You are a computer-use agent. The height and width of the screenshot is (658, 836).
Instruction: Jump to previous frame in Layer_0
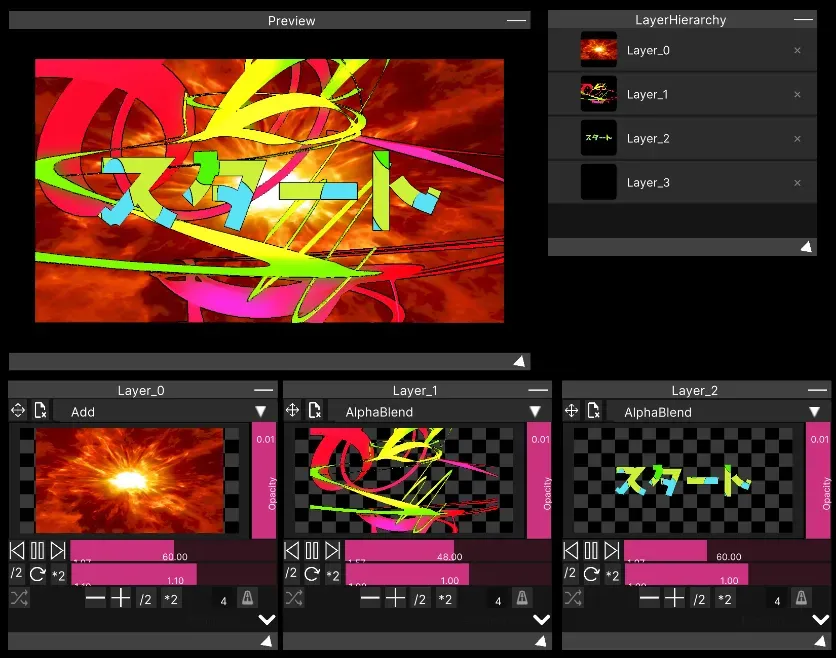[x=17, y=550]
